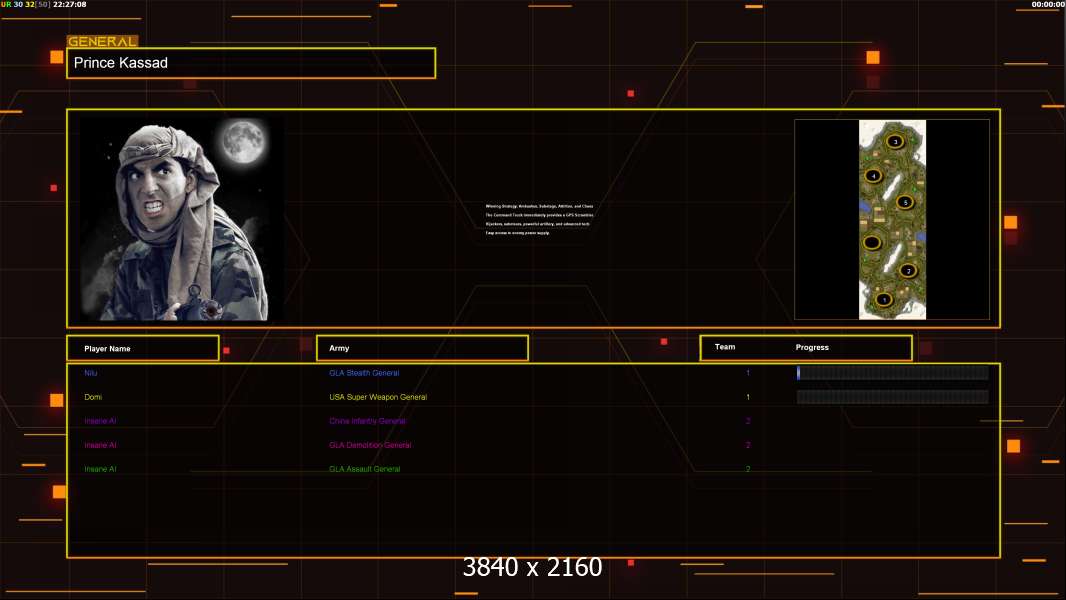Image resolution: width=1066 pixels, height=600 pixels.
Task: Click the Prince Kassad general name field
Action: point(251,63)
